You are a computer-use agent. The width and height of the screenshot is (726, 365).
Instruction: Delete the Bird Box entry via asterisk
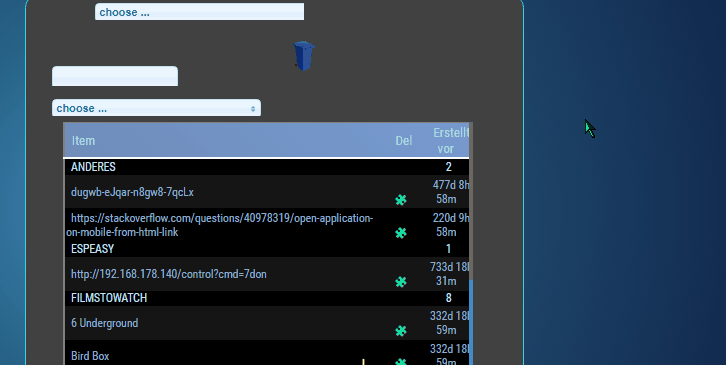(401, 361)
